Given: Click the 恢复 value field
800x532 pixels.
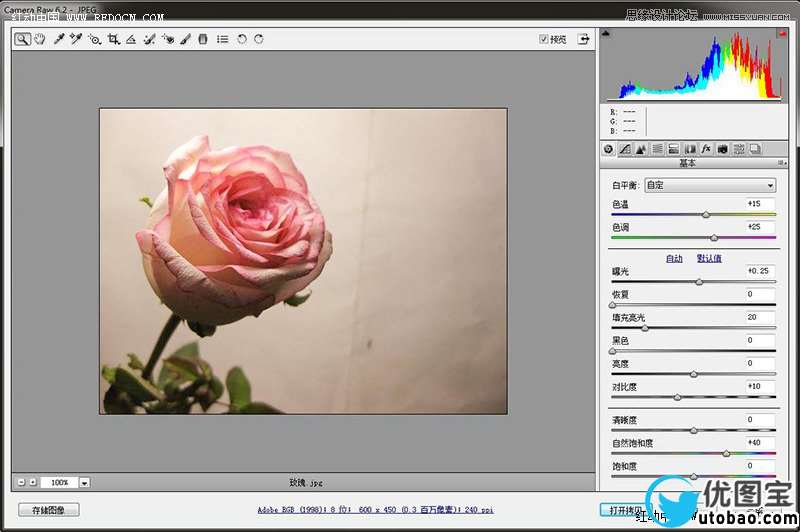Looking at the screenshot, I should pos(760,294).
